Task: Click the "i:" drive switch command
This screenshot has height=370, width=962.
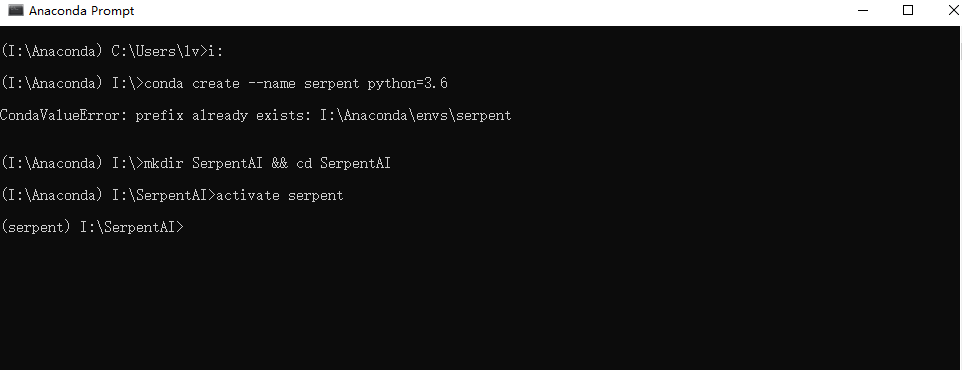Action: click(216, 52)
